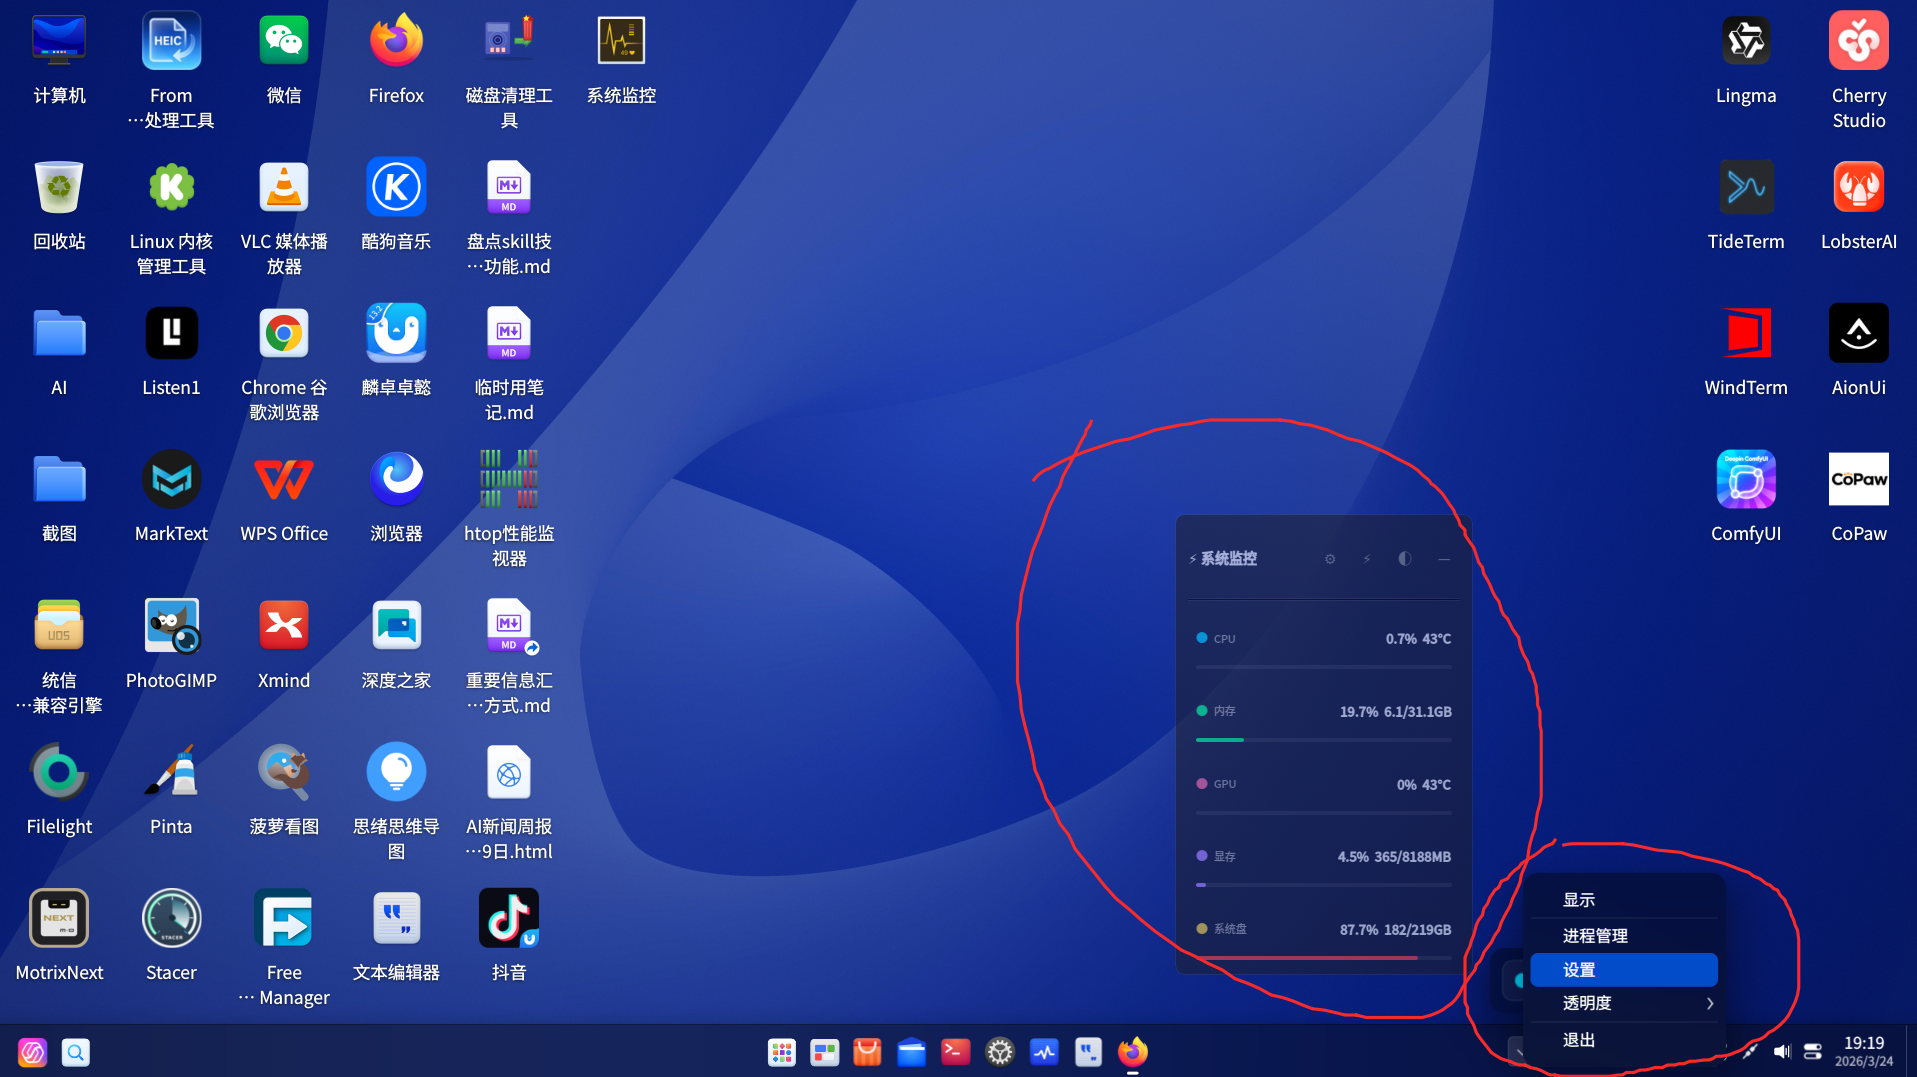
Task: Open the 系统监控 widget settings gear icon
Action: (x=1330, y=559)
